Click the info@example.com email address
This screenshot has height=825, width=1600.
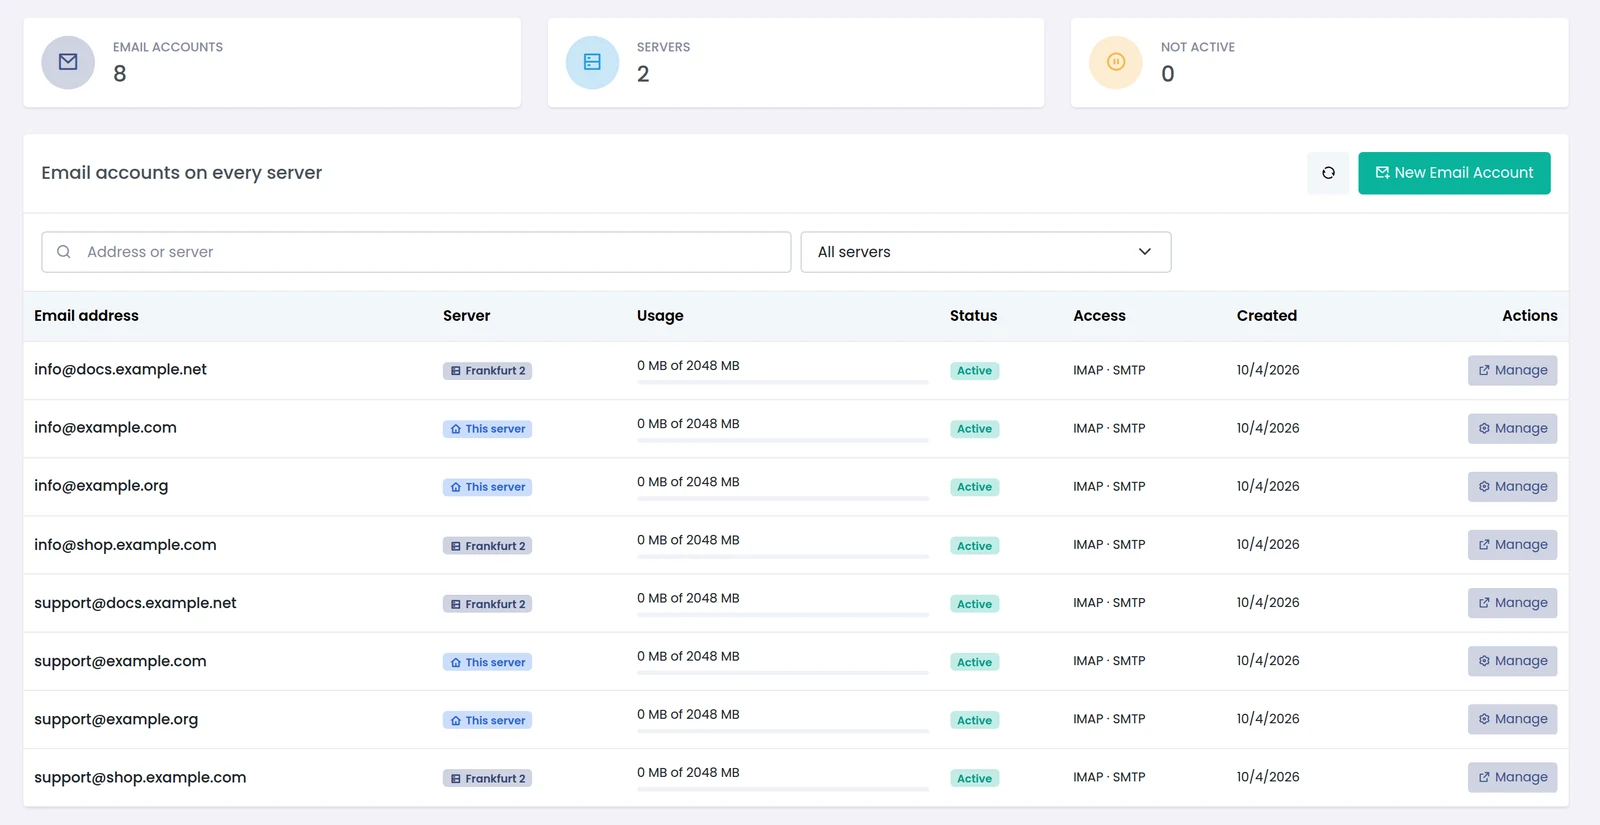click(105, 427)
